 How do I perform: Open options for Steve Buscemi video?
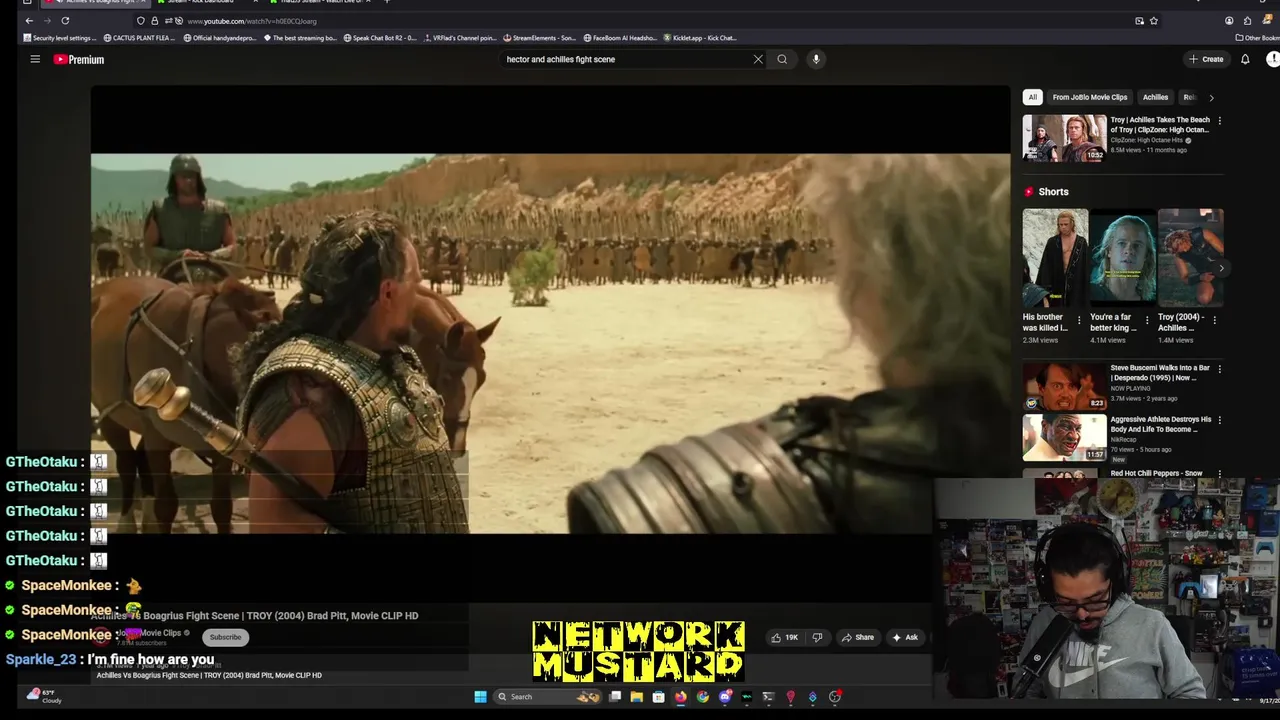point(1219,368)
